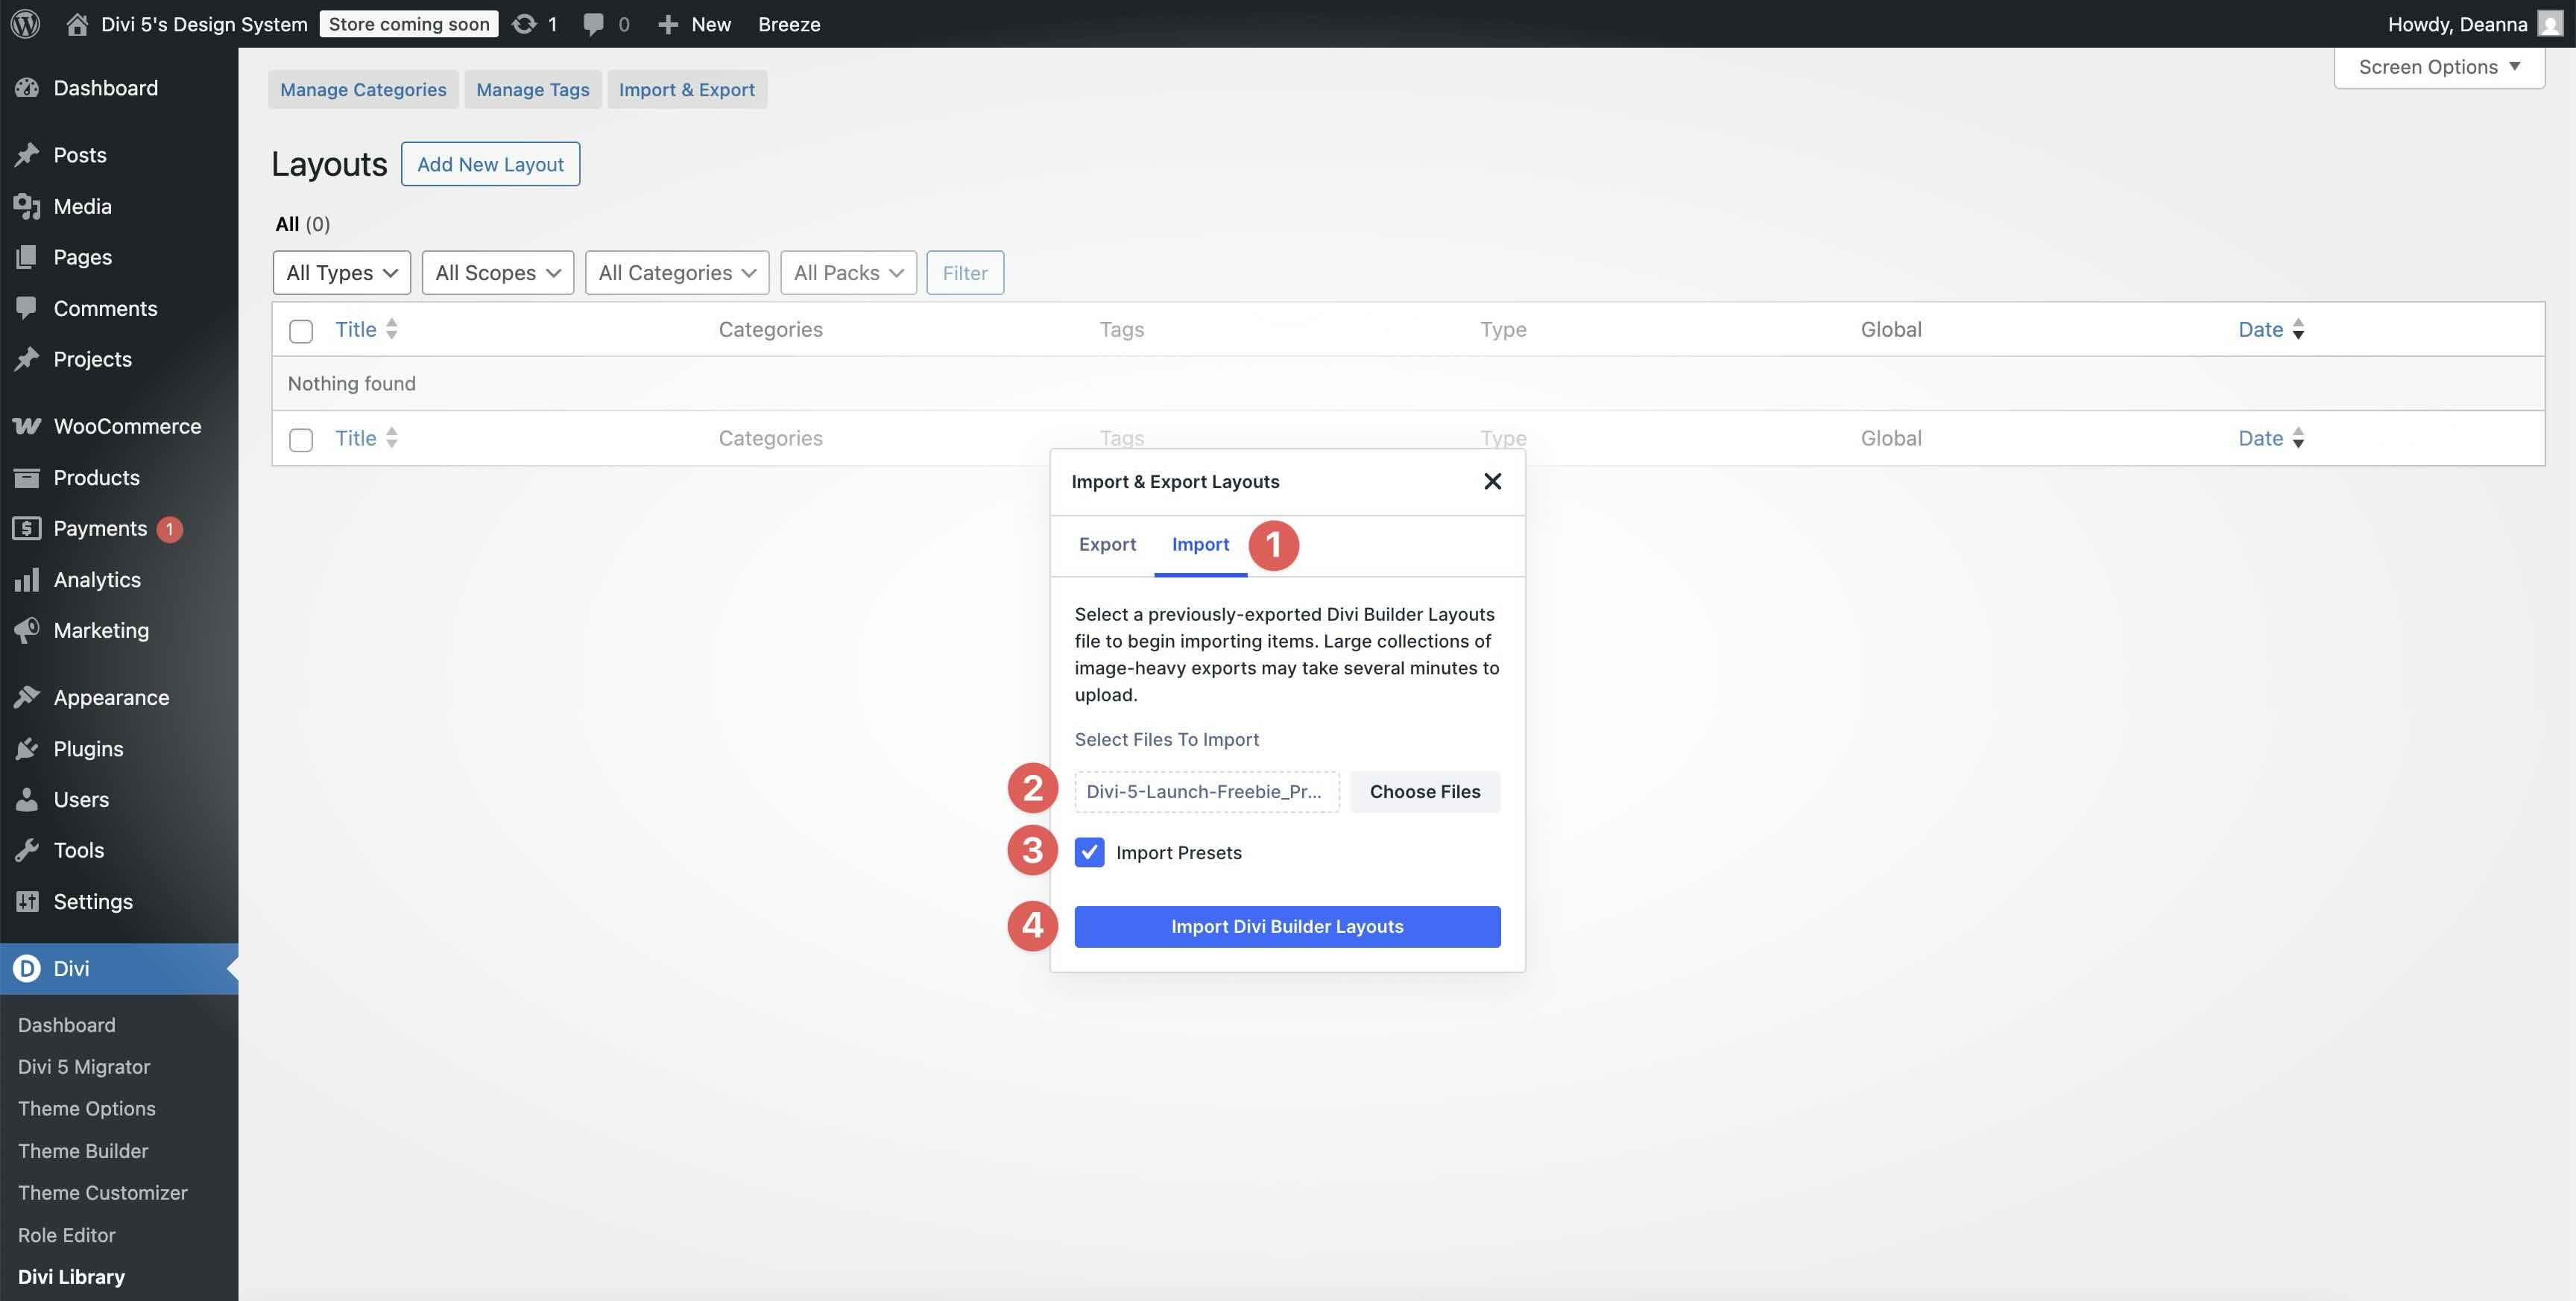Open Theme Builder submenu item

[x=83, y=1151]
